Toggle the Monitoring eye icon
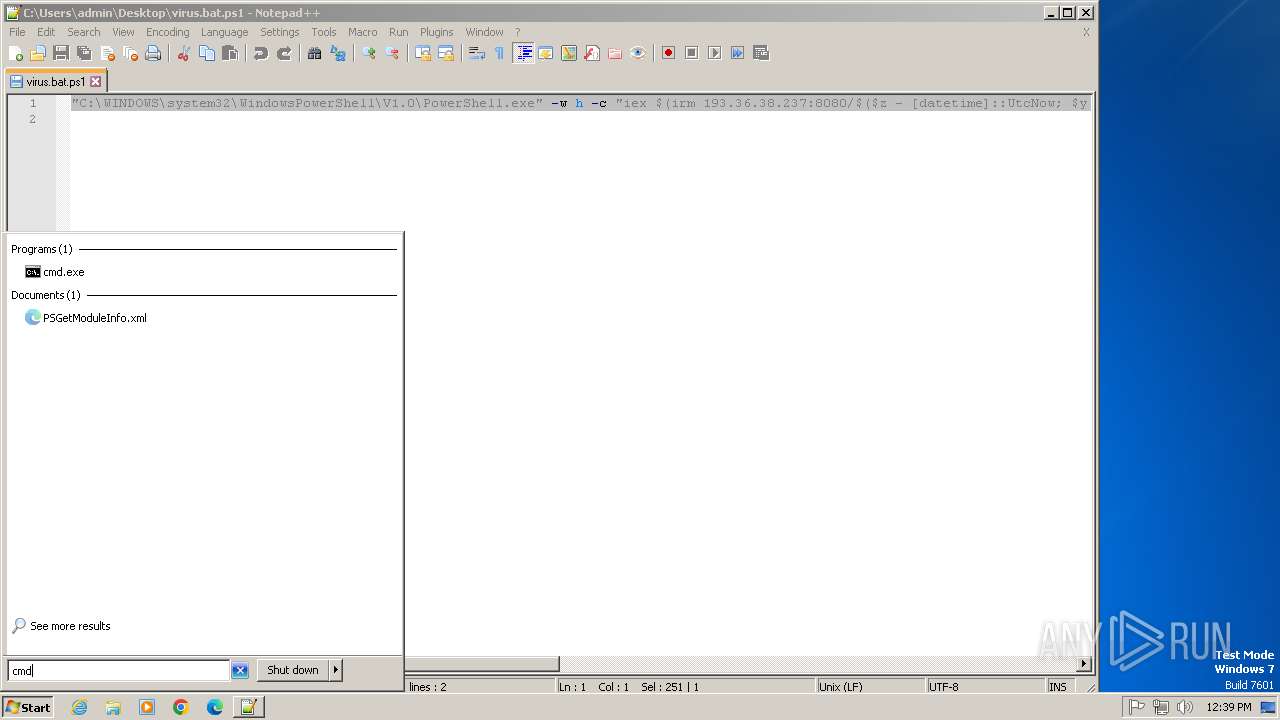Viewport: 1280px width, 720px height. pos(638,53)
